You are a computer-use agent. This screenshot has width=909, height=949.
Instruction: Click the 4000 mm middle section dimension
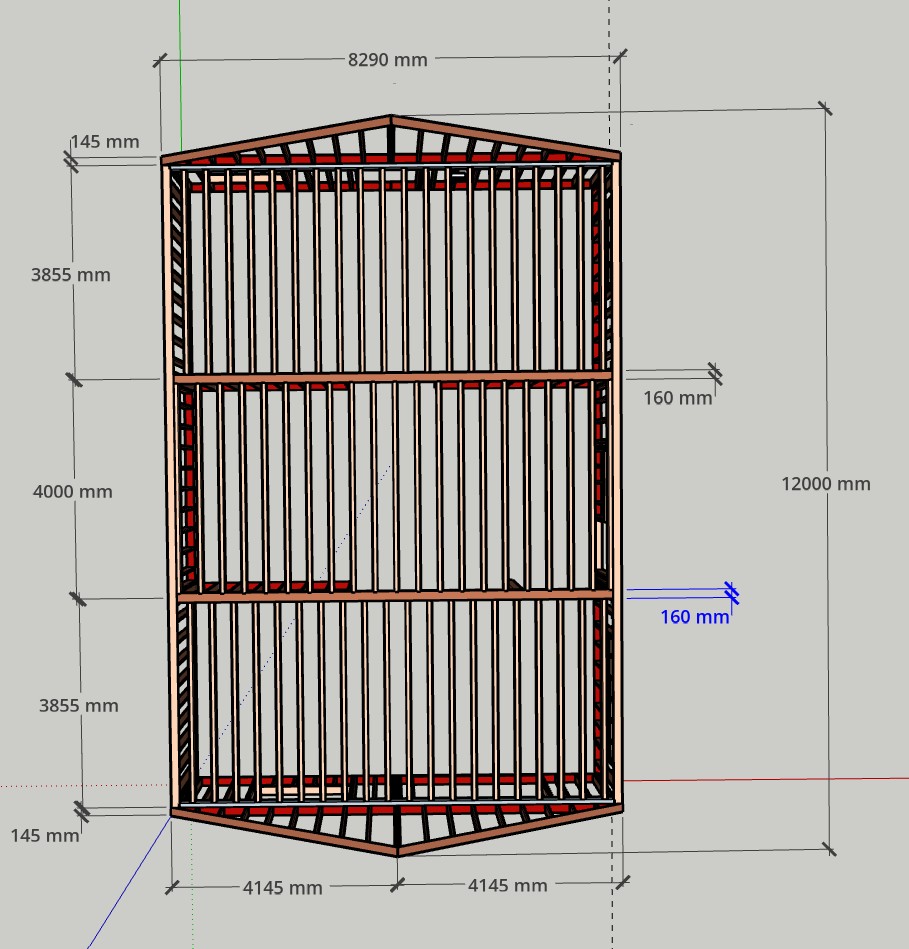72,492
